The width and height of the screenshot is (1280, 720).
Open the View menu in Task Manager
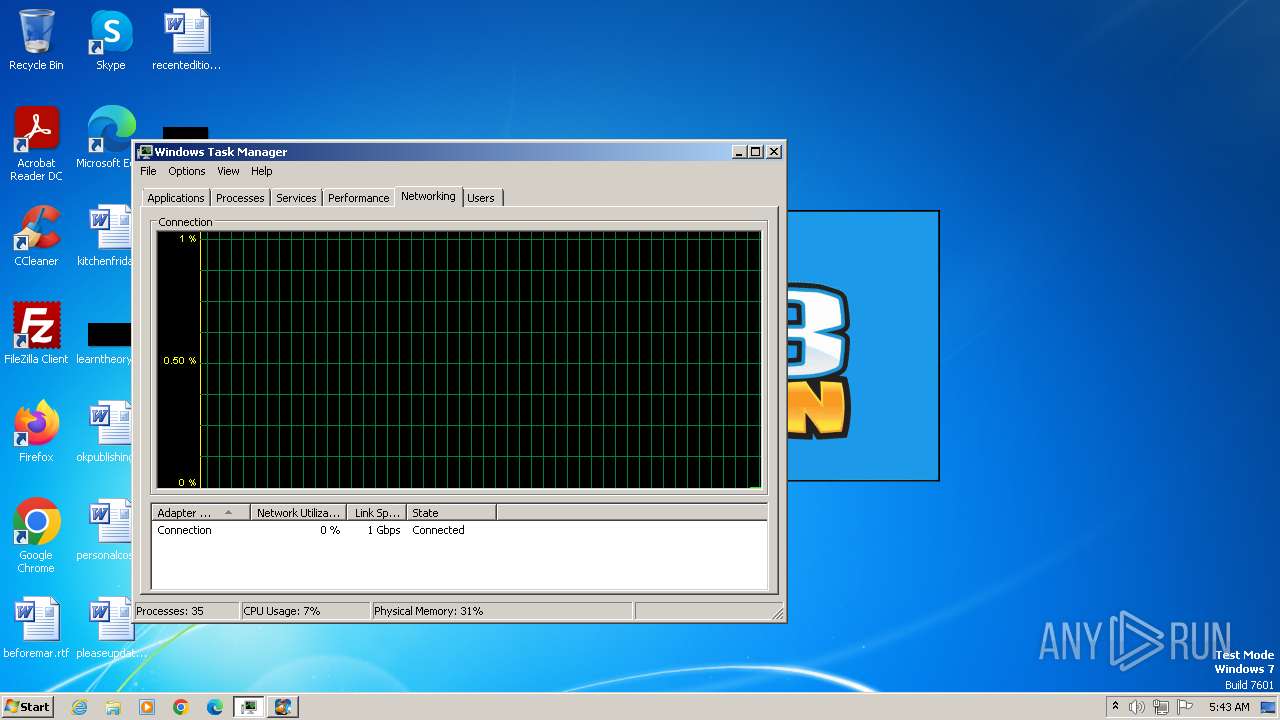pyautogui.click(x=228, y=171)
